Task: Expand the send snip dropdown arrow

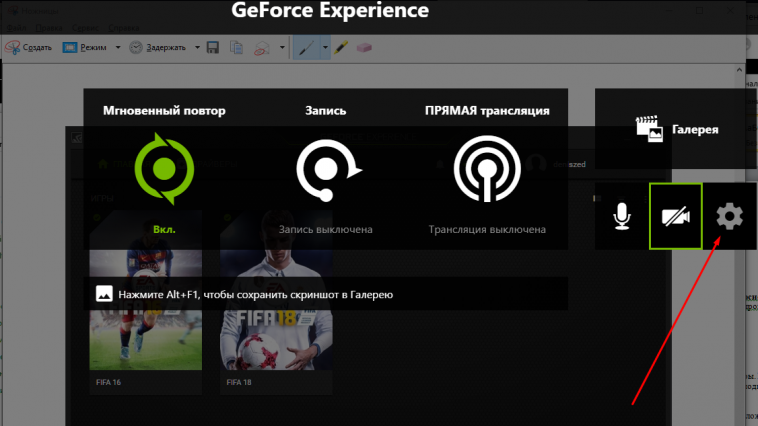Action: pyautogui.click(x=282, y=47)
